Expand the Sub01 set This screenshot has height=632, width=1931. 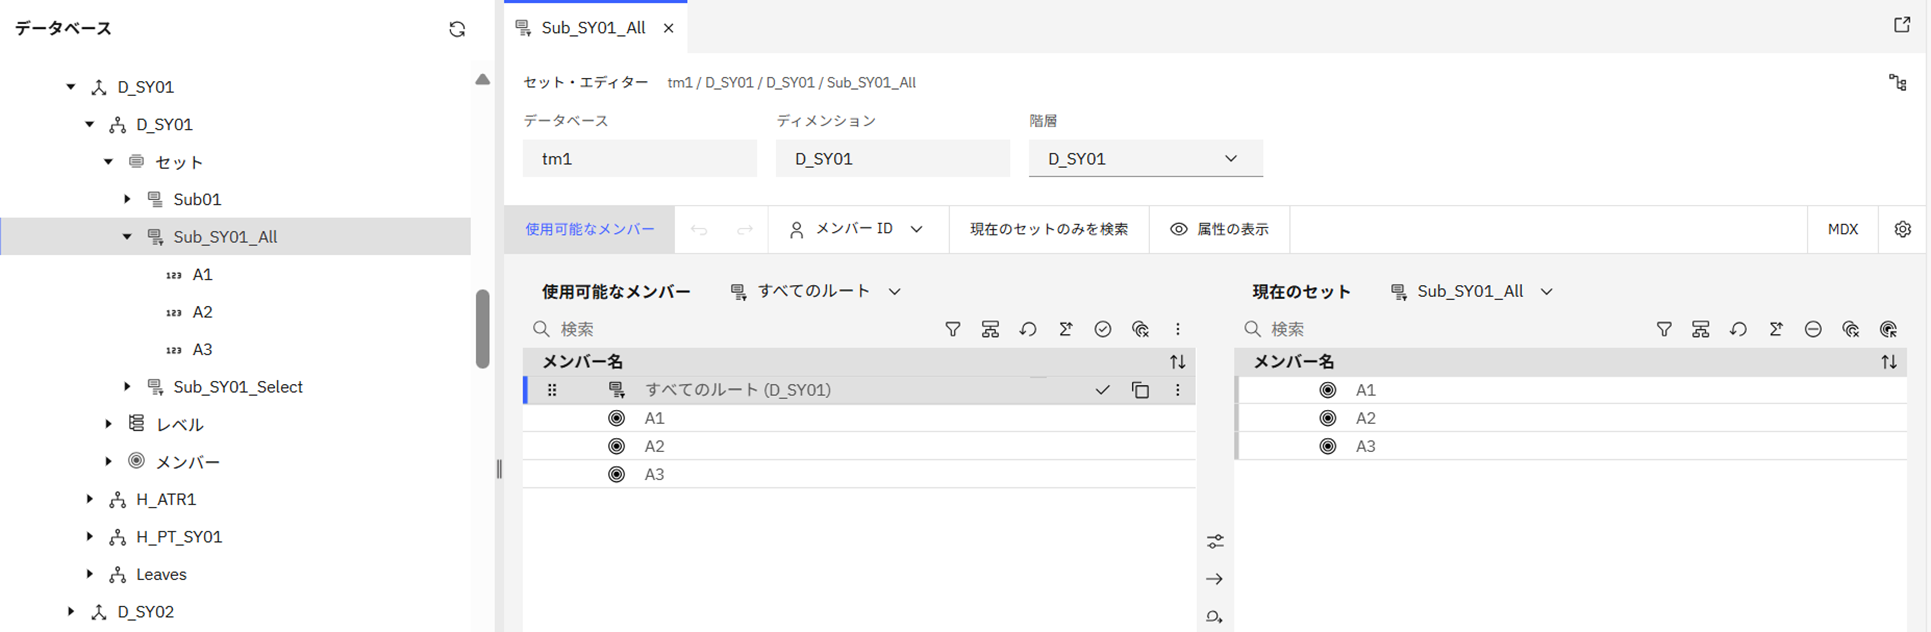click(x=127, y=199)
